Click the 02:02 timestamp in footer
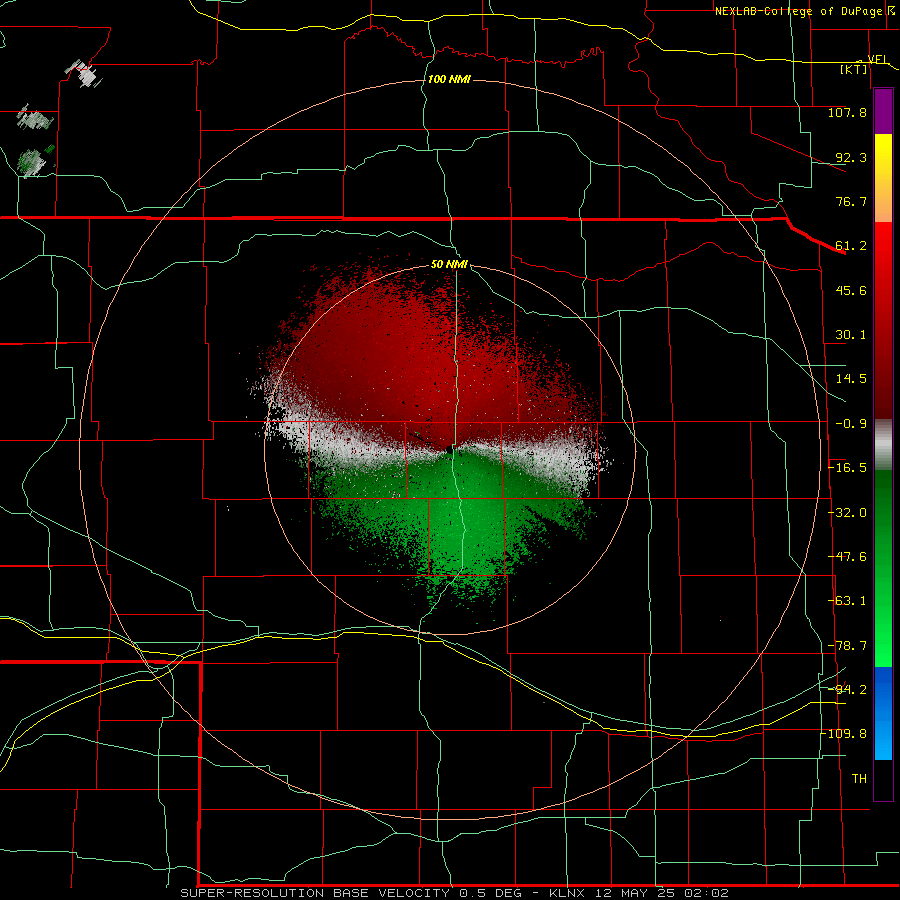The width and height of the screenshot is (900, 900). (x=706, y=893)
